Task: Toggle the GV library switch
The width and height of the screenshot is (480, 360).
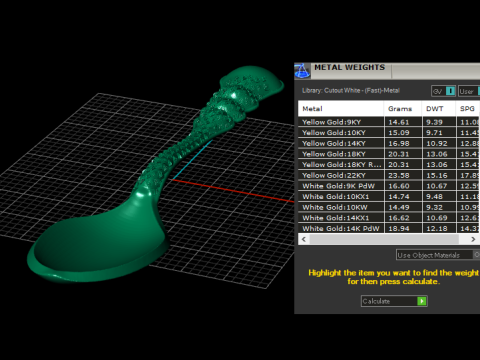Action: coord(450,91)
